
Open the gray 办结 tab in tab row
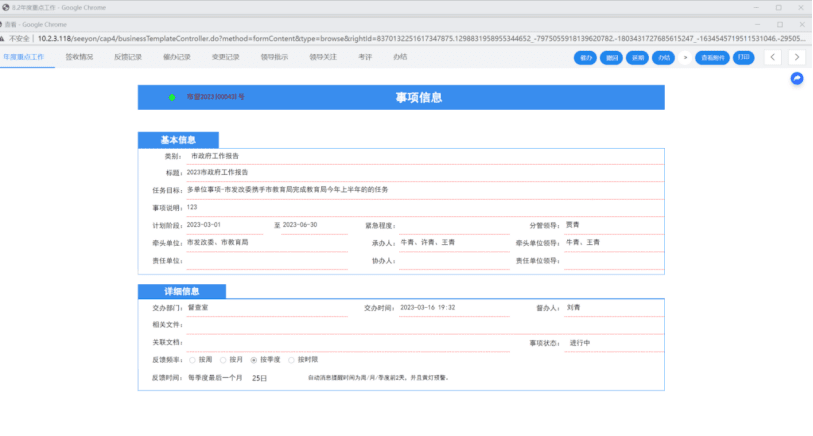pos(400,57)
